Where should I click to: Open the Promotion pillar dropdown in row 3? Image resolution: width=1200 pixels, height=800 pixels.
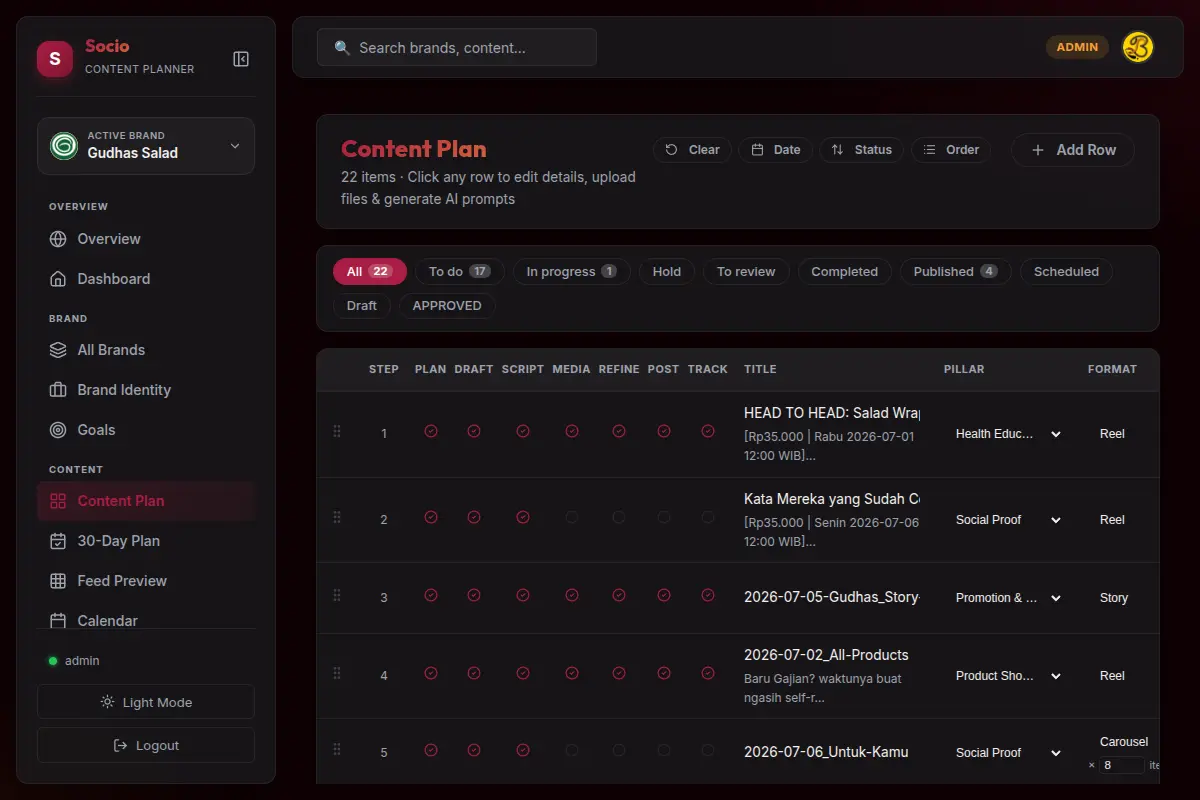coord(1008,598)
